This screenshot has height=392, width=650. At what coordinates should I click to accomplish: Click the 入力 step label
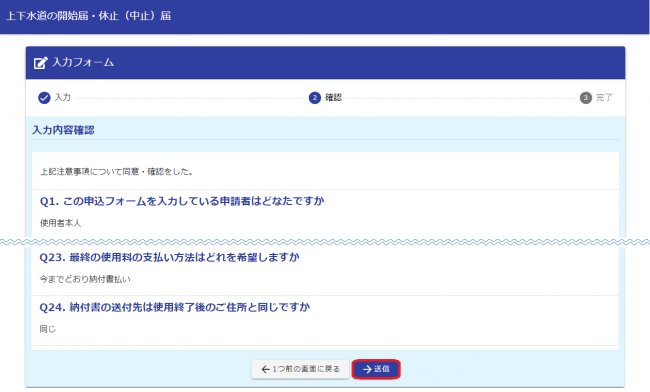point(63,98)
